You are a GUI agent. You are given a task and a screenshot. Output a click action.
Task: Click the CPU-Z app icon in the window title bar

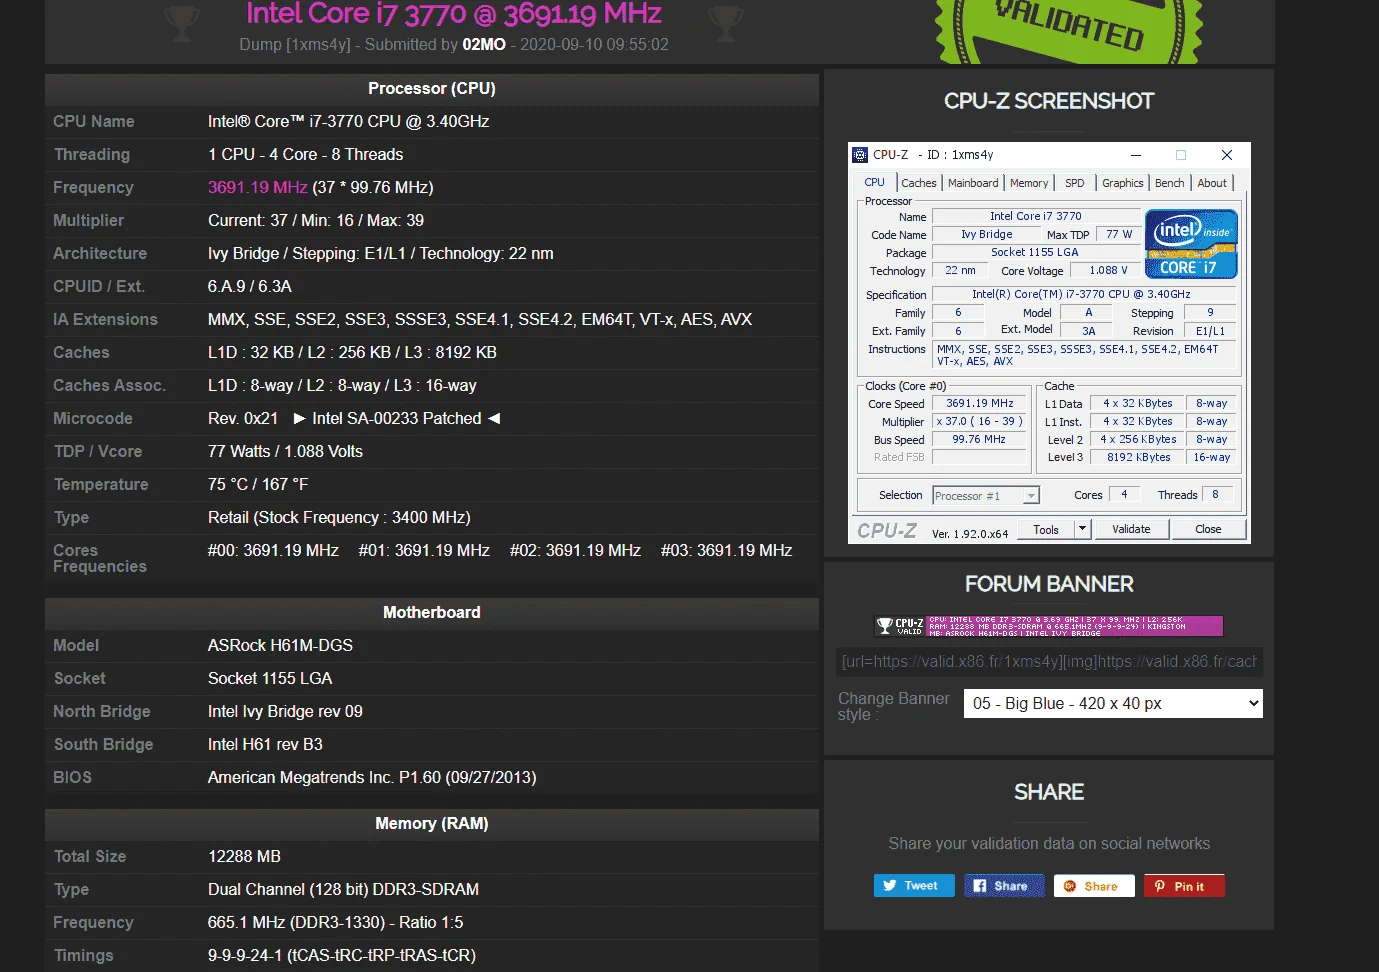[x=860, y=155]
